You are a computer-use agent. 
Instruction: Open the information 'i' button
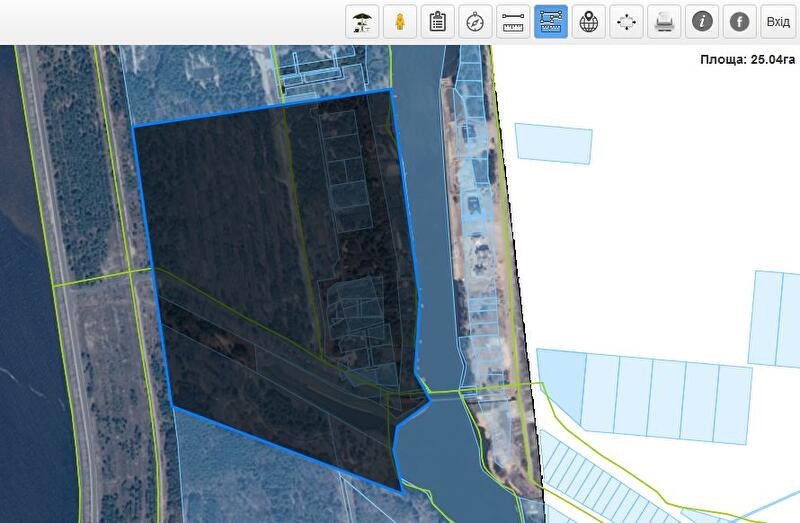coord(703,21)
